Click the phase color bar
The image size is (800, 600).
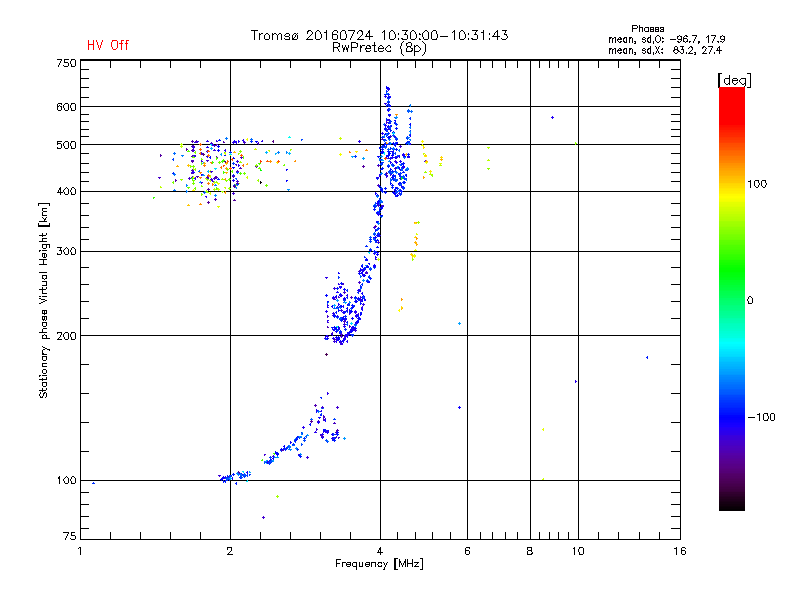pos(732,298)
